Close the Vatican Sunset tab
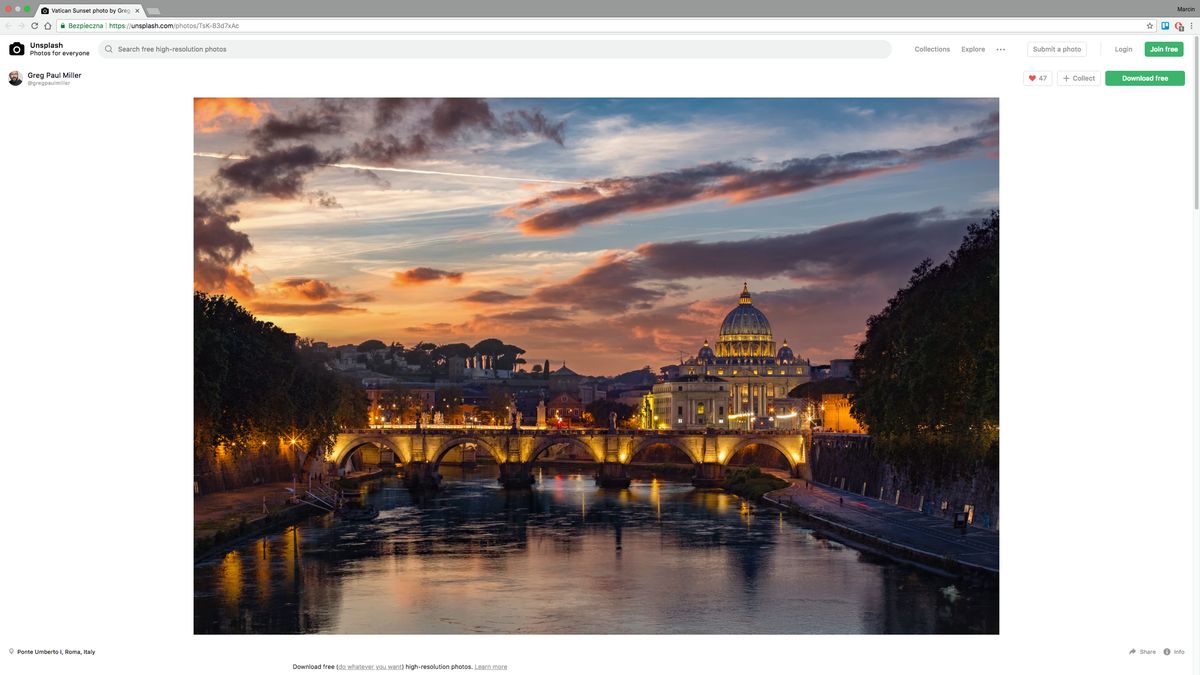This screenshot has width=1200, height=675. (x=137, y=10)
